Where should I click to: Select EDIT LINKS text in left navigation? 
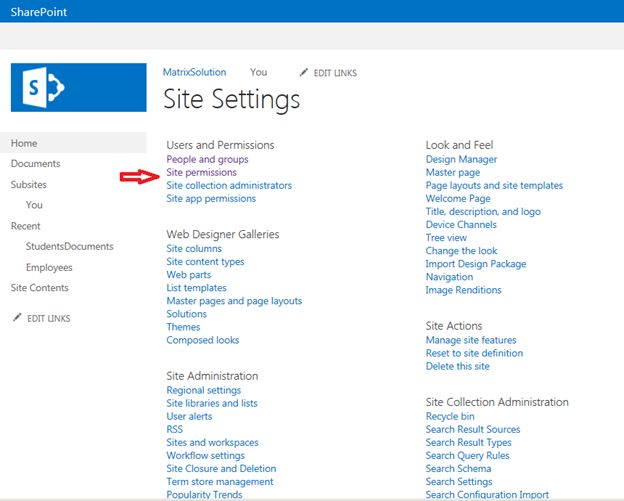click(49, 318)
